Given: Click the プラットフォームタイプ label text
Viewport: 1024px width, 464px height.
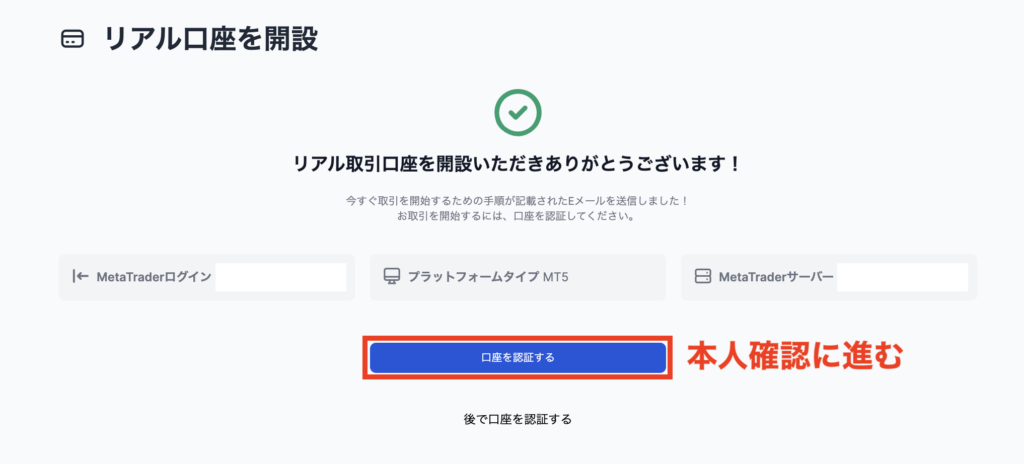Looking at the screenshot, I should pyautogui.click(x=473, y=277).
